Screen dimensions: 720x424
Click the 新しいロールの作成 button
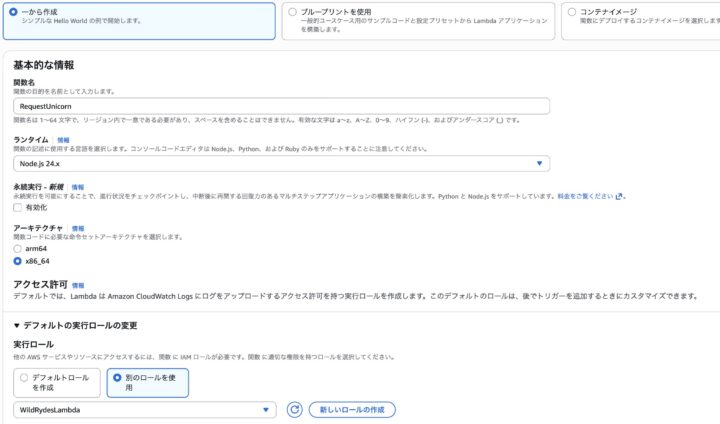[x=352, y=409]
